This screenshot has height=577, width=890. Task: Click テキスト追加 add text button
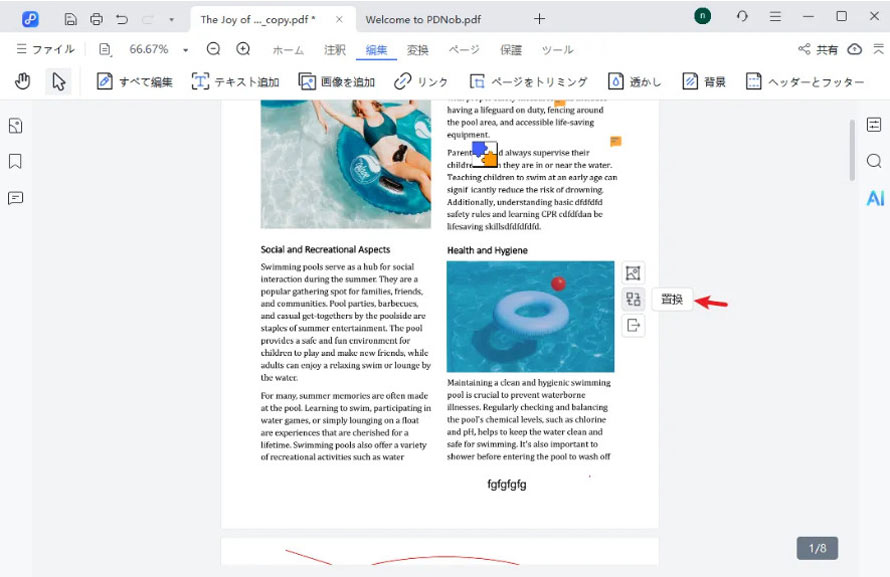[235, 82]
